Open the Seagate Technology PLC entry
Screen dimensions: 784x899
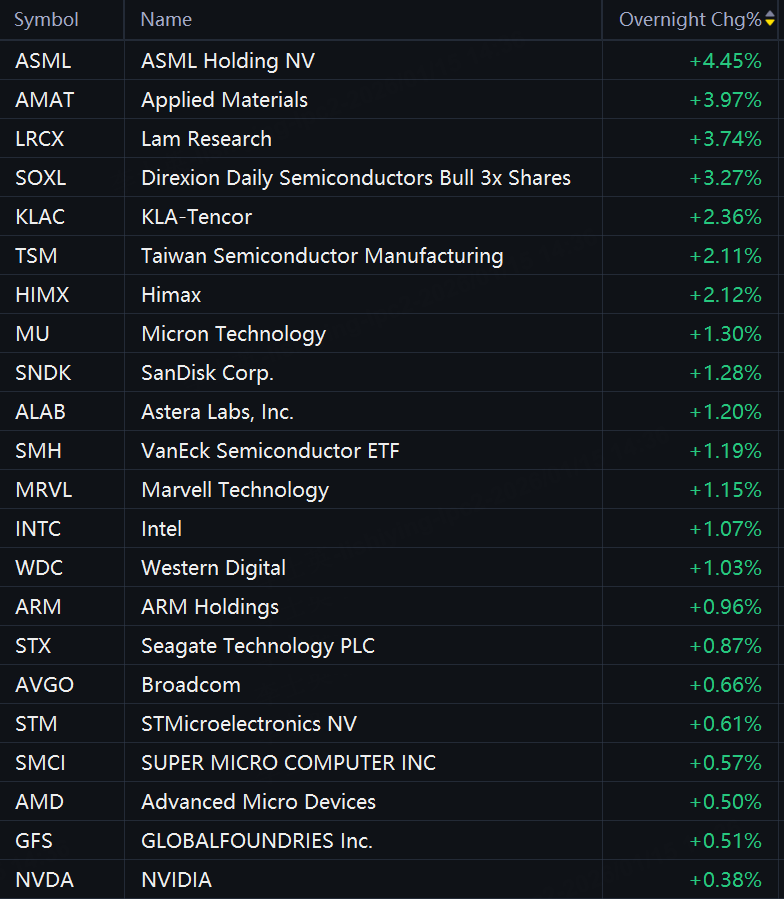click(258, 646)
